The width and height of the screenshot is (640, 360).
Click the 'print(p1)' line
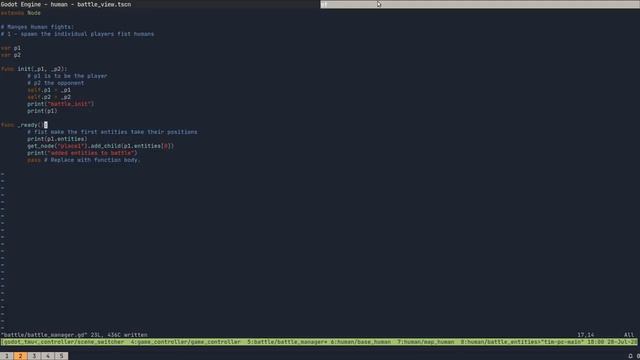click(x=42, y=111)
